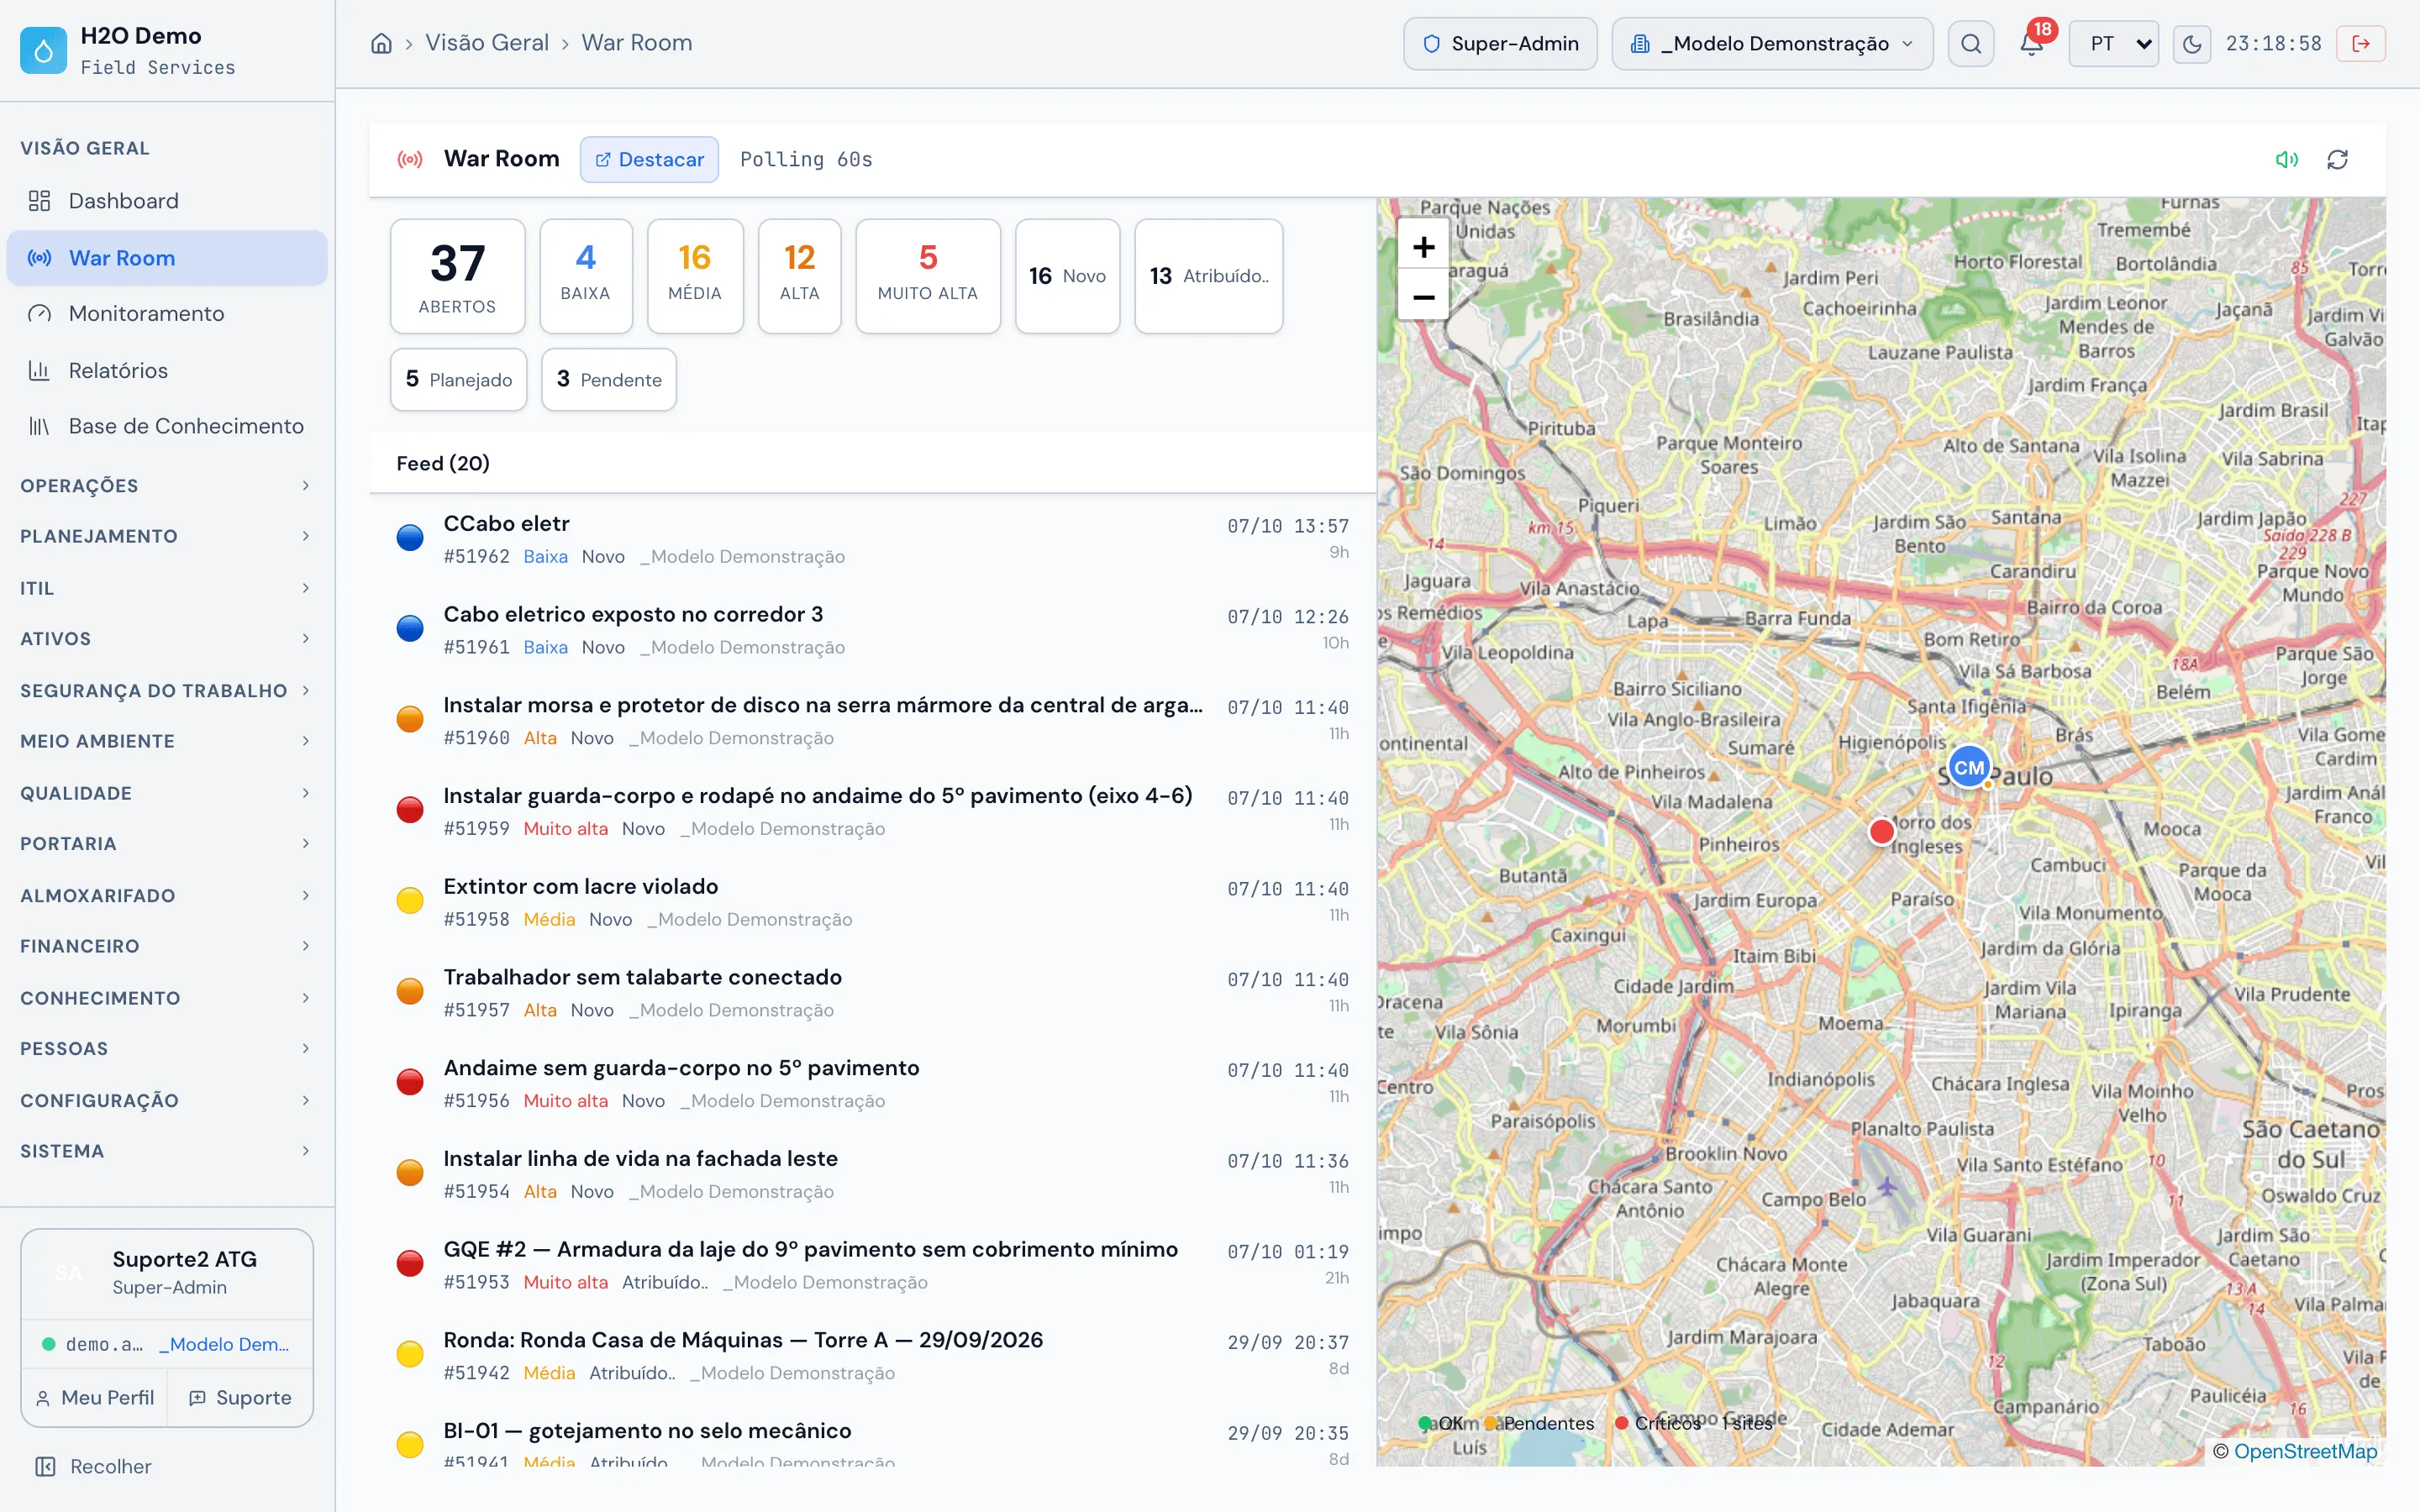Expand the ITIL section
2420x1512 pixels.
coord(166,588)
